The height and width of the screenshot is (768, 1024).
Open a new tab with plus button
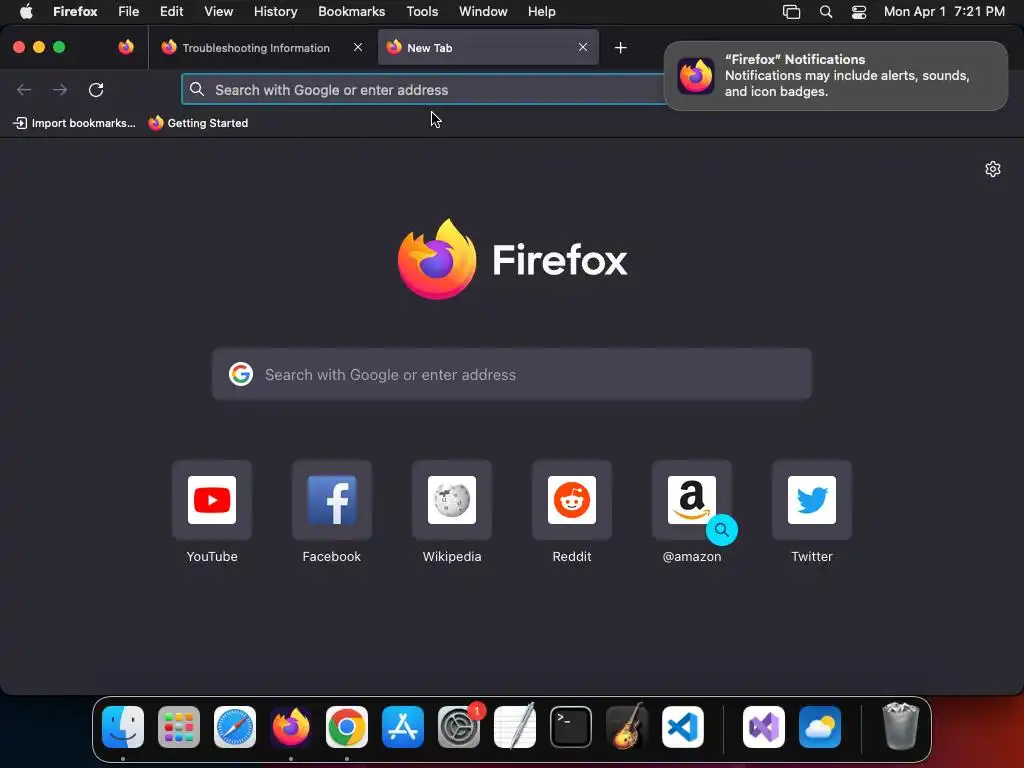coord(620,48)
